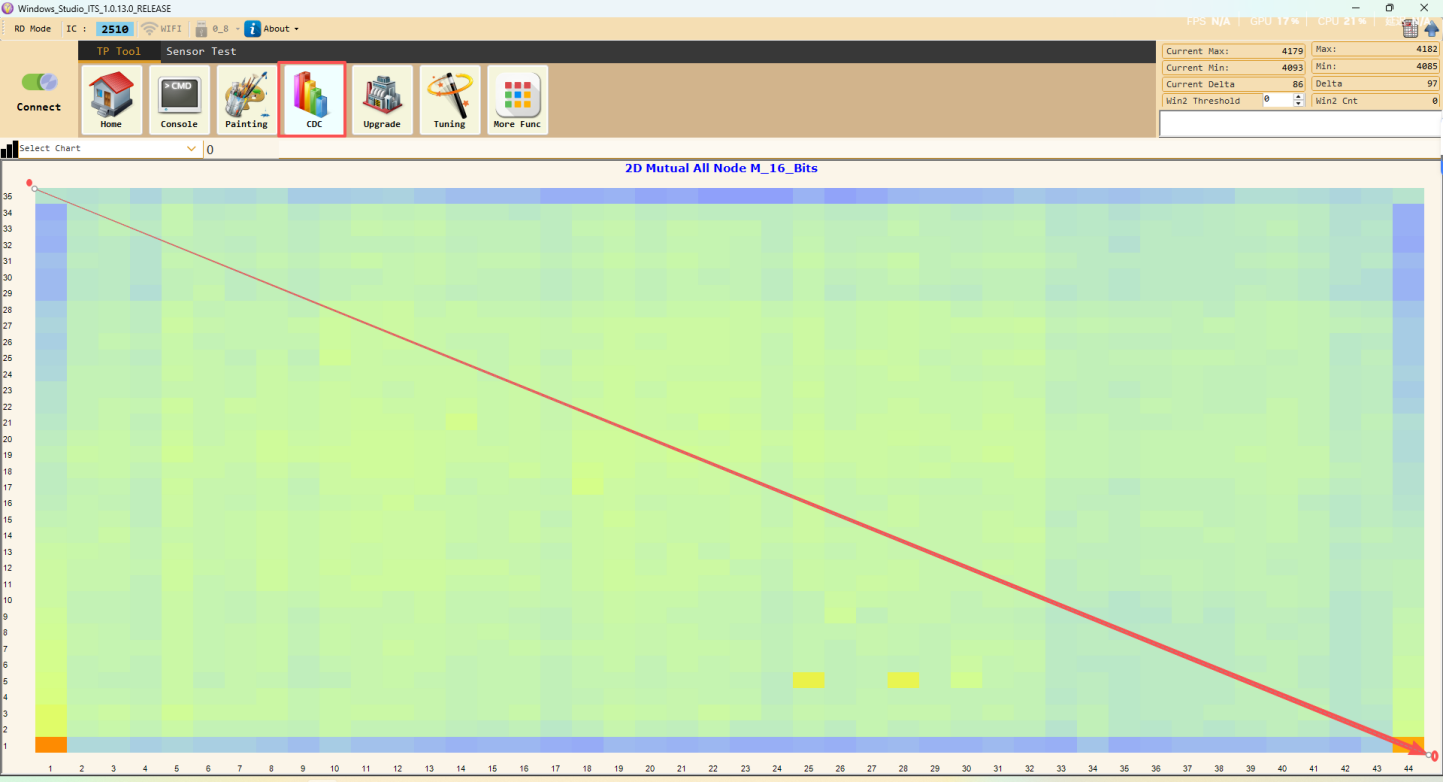Image resolution: width=1443 pixels, height=782 pixels.
Task: Click the orange heatmap cell at row 1
Action: pos(50,745)
